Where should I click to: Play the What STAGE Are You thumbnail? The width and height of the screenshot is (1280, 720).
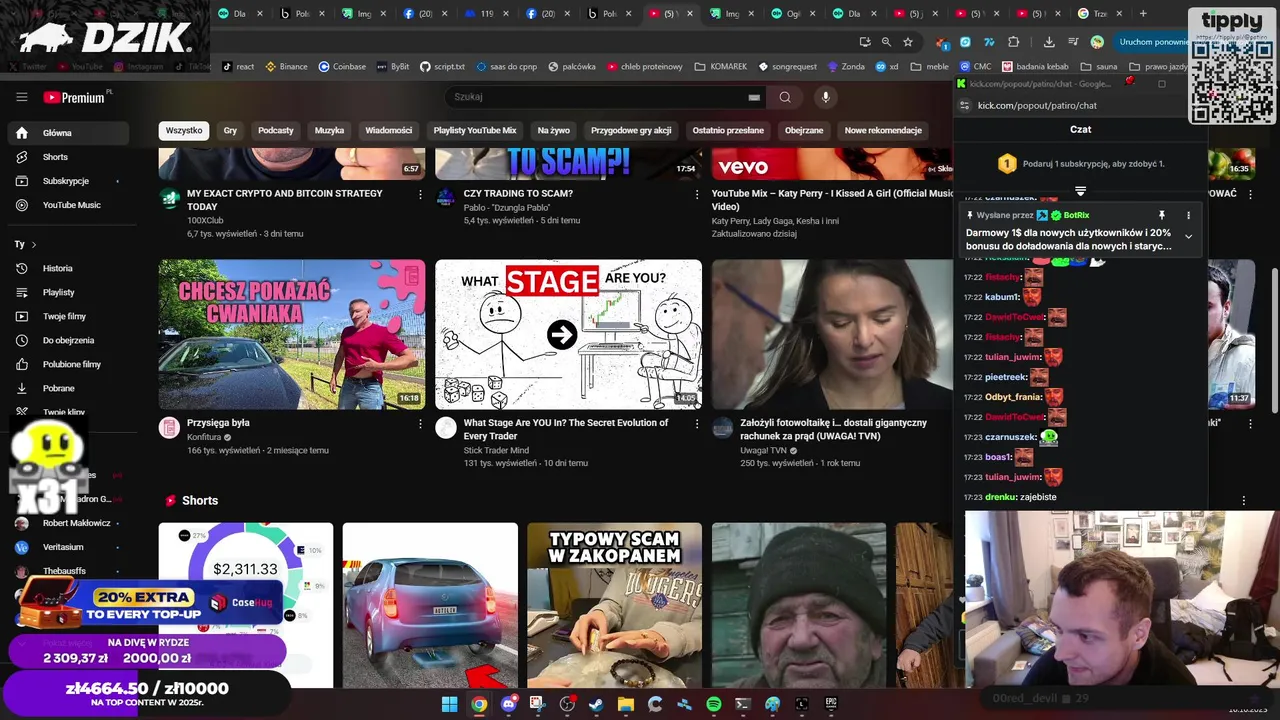coord(568,334)
